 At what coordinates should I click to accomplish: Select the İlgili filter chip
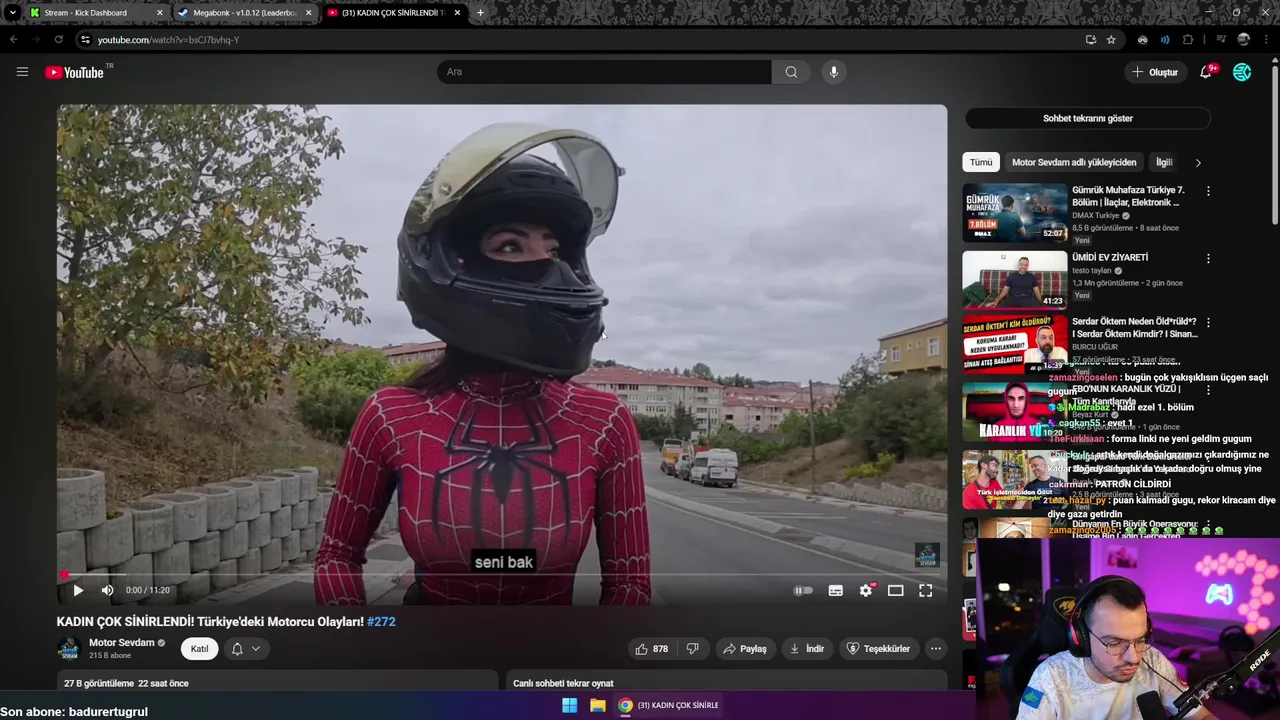pyautogui.click(x=1164, y=162)
